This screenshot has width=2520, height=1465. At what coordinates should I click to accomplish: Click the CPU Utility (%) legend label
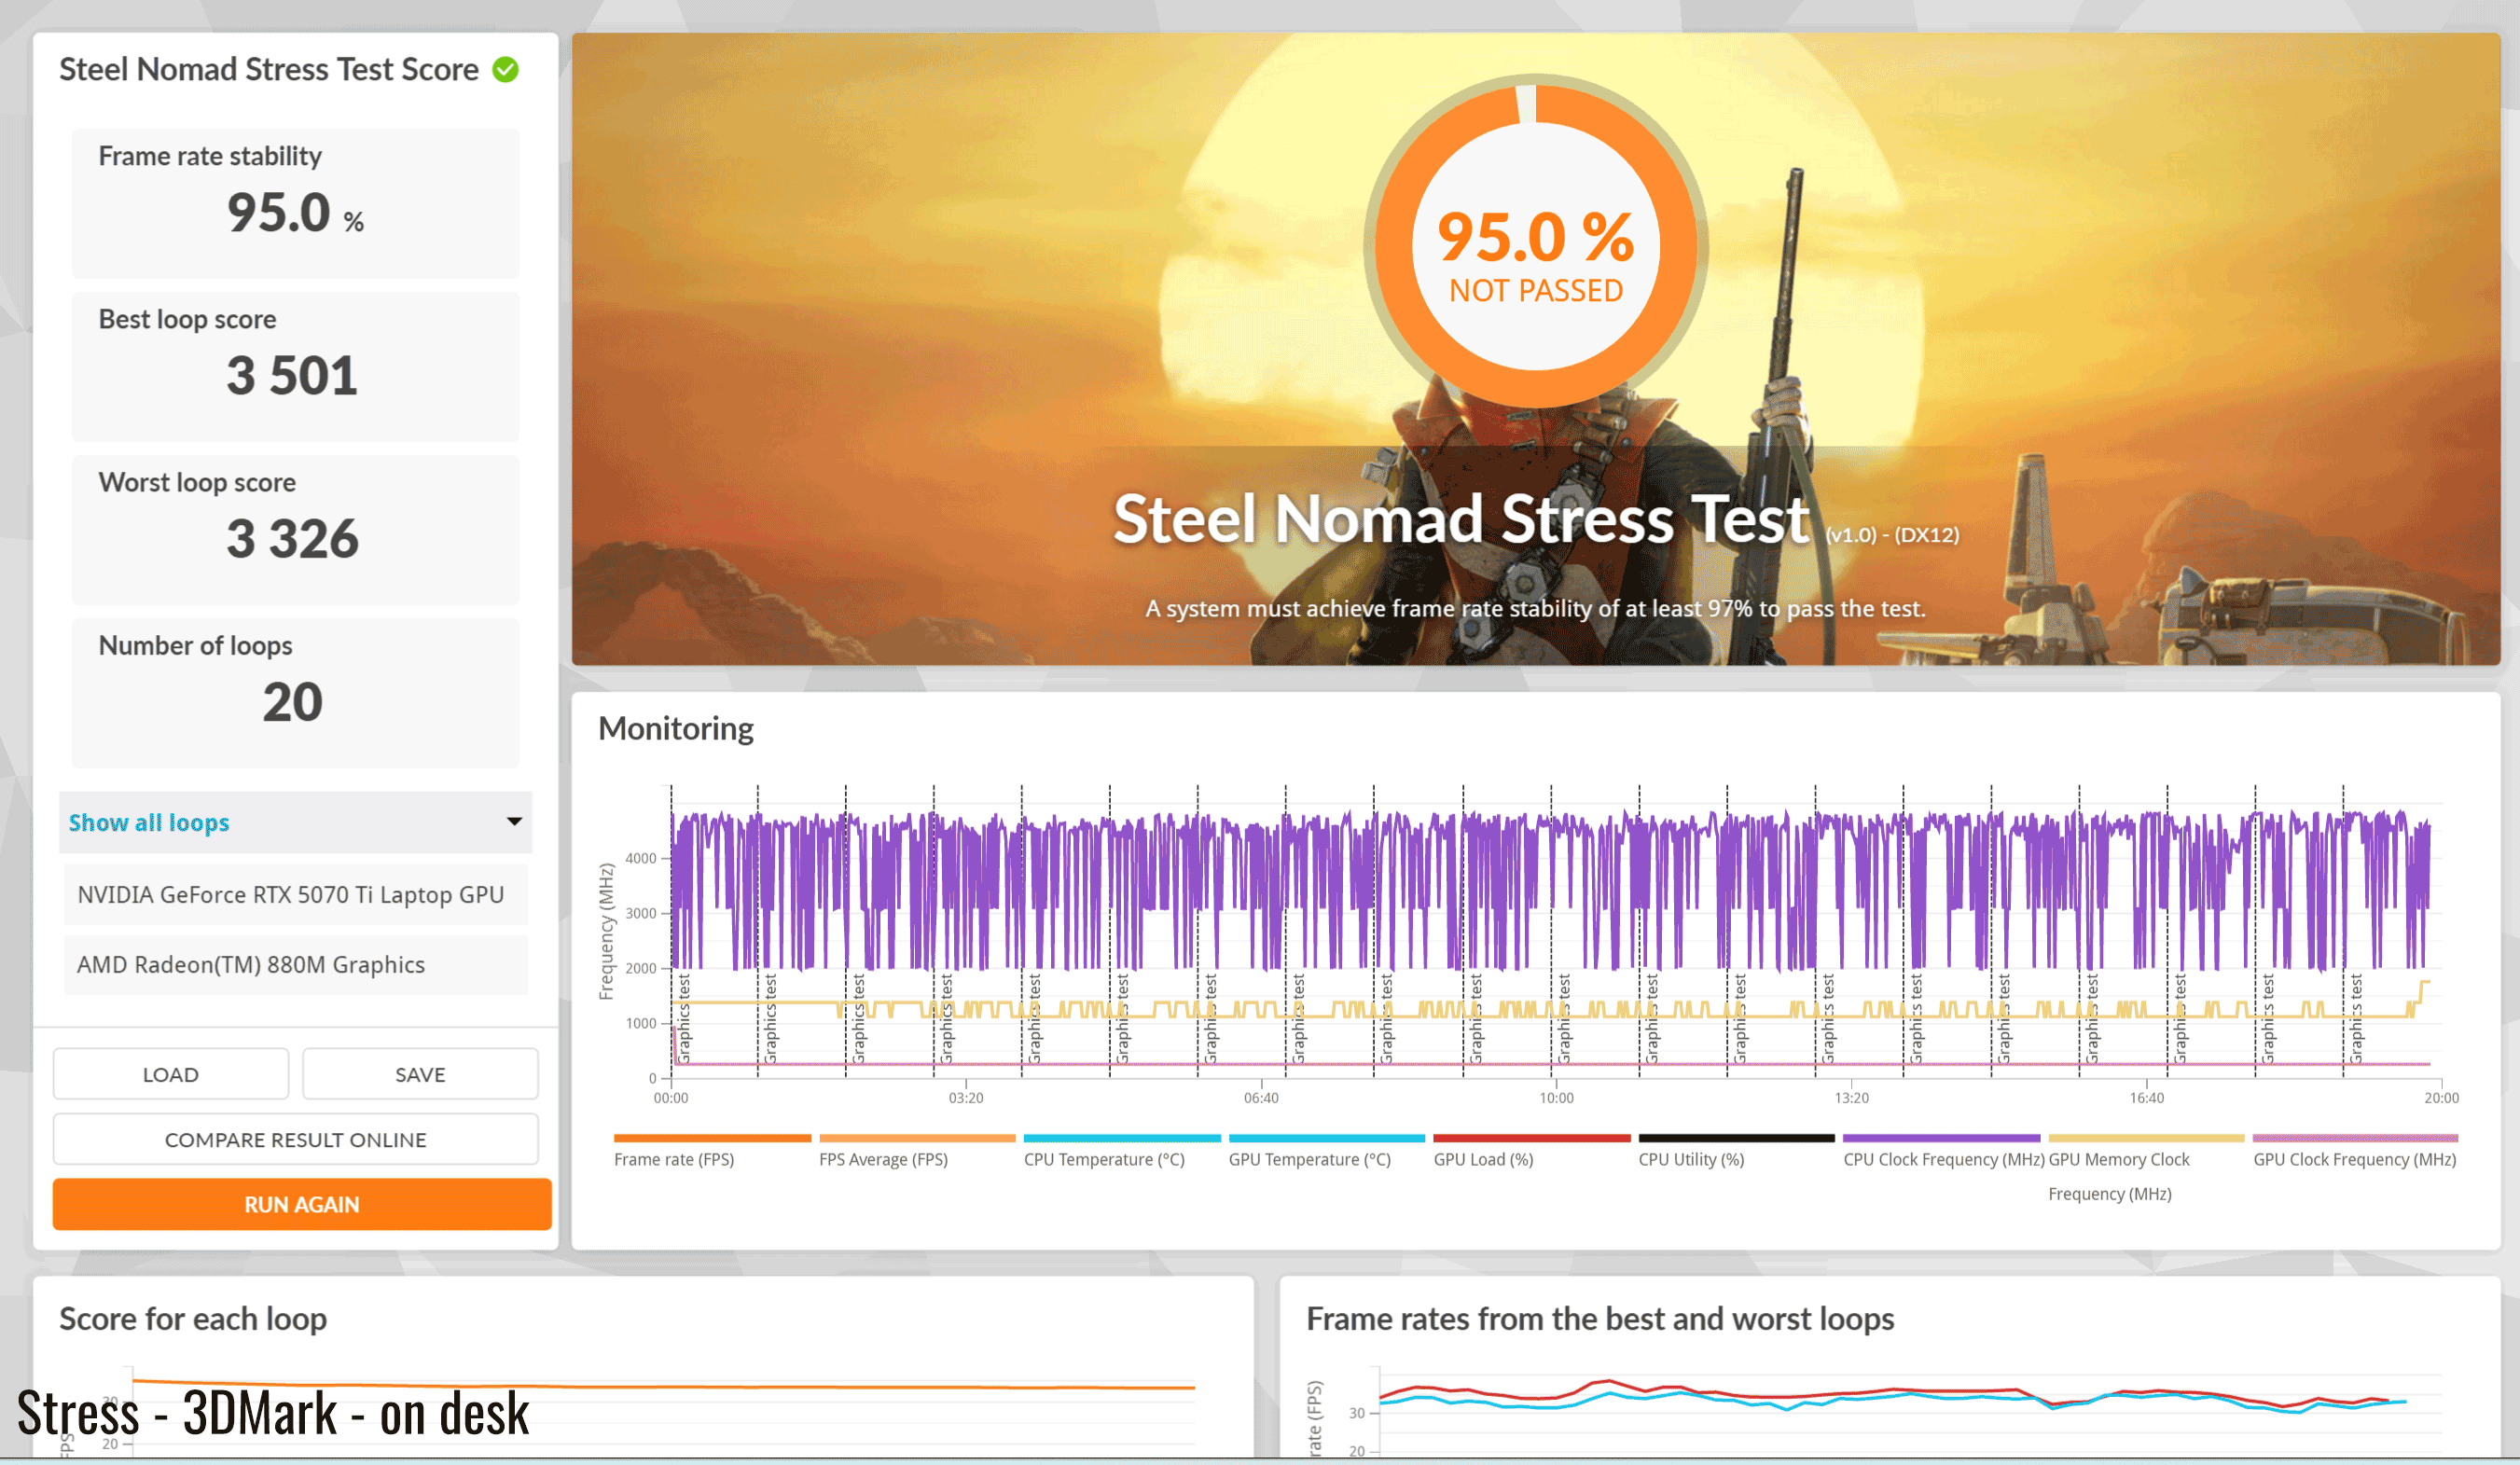point(1691,1159)
